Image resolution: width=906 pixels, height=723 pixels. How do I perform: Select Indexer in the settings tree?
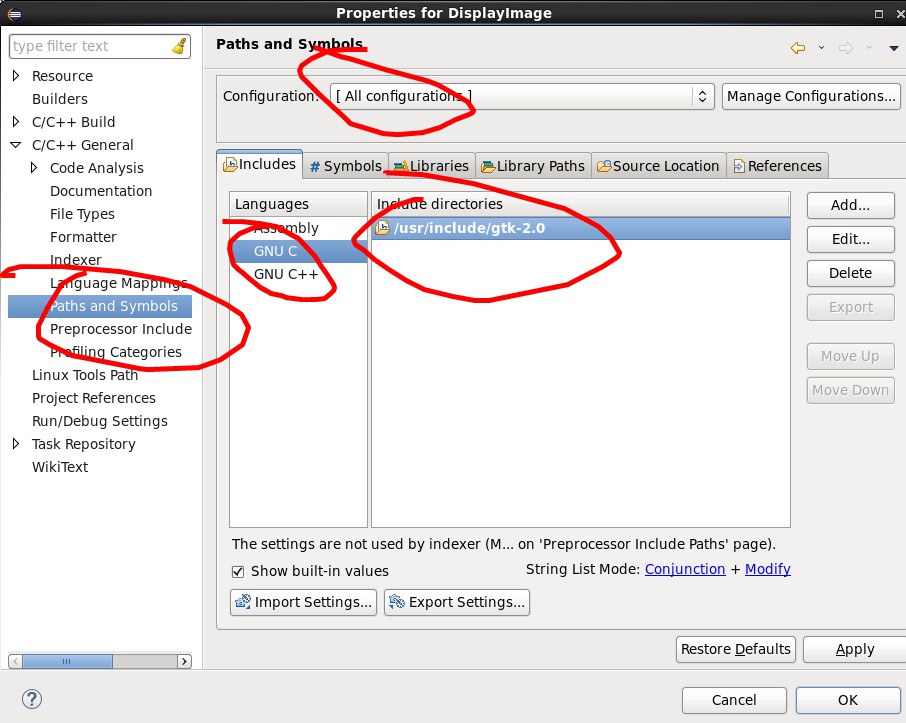point(76,260)
